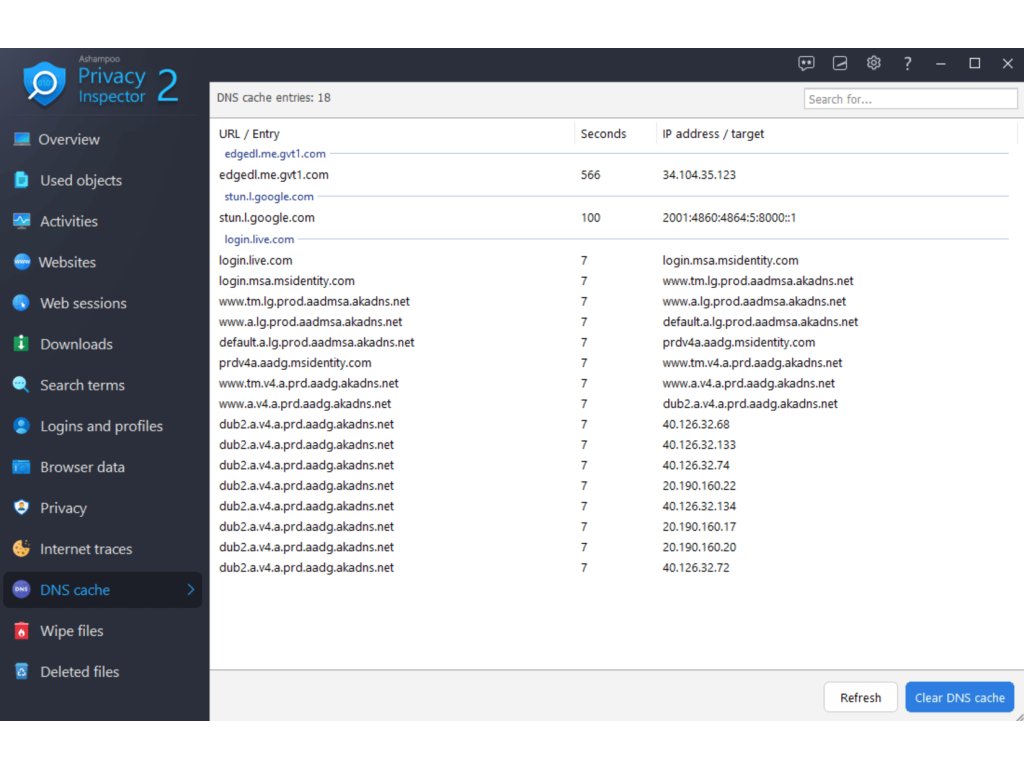Collapse the stun.l.google.com group header

(268, 197)
